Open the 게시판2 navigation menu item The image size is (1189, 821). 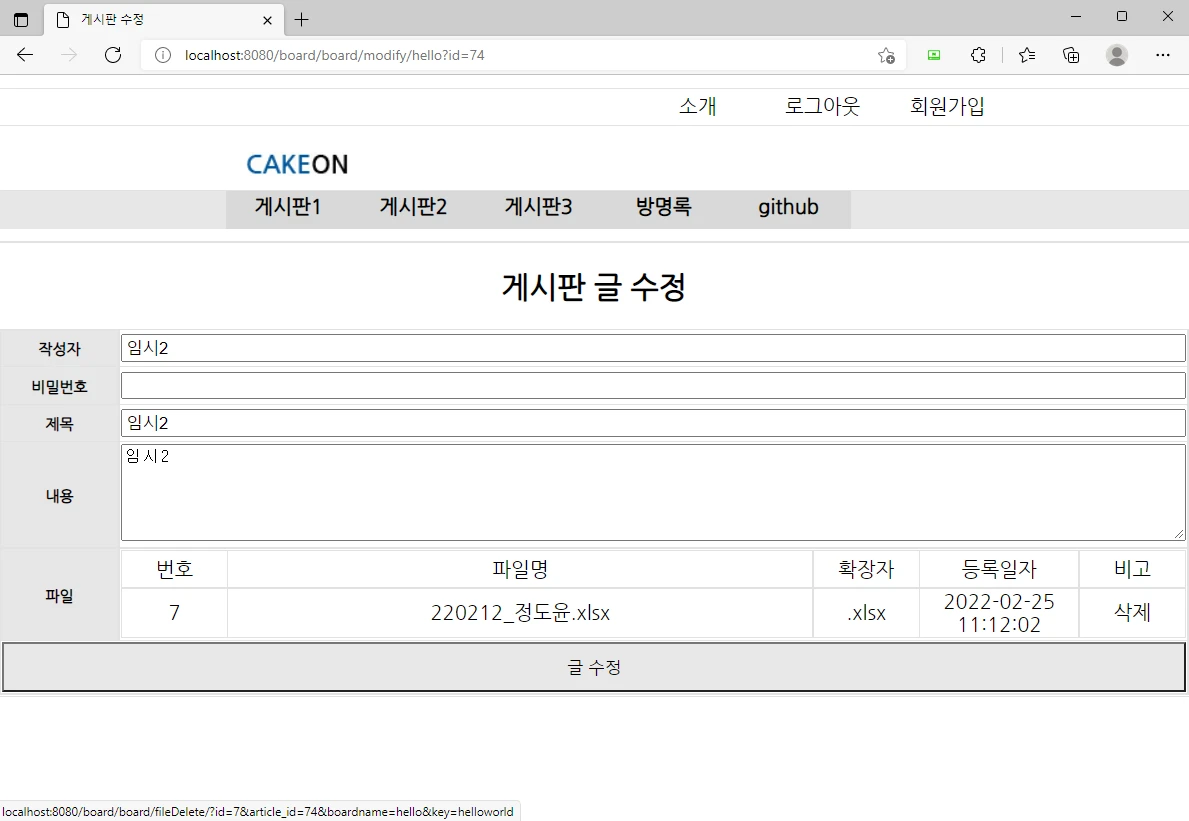(x=413, y=207)
